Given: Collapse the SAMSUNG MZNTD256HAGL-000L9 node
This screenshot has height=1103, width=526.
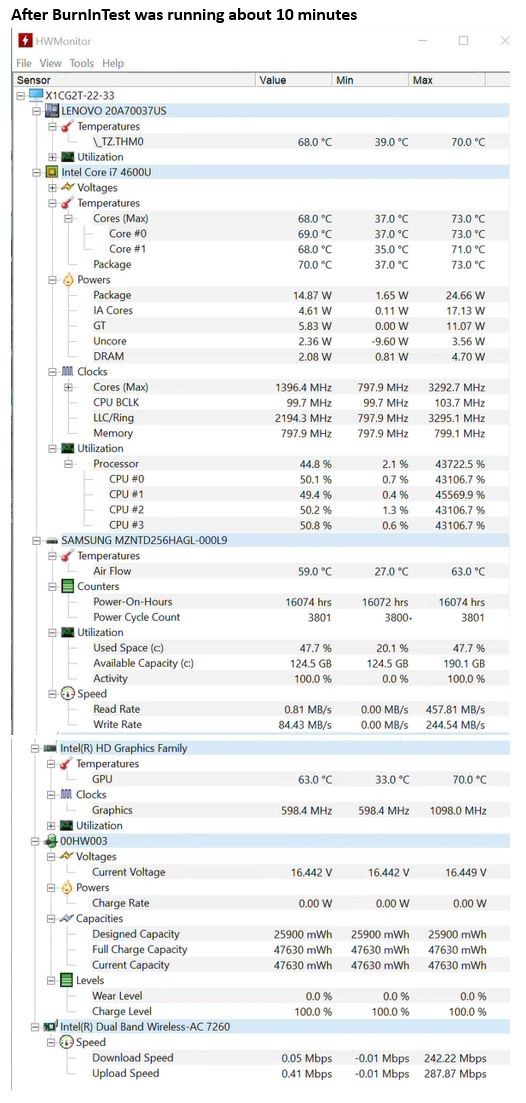Looking at the screenshot, I should [x=37, y=540].
